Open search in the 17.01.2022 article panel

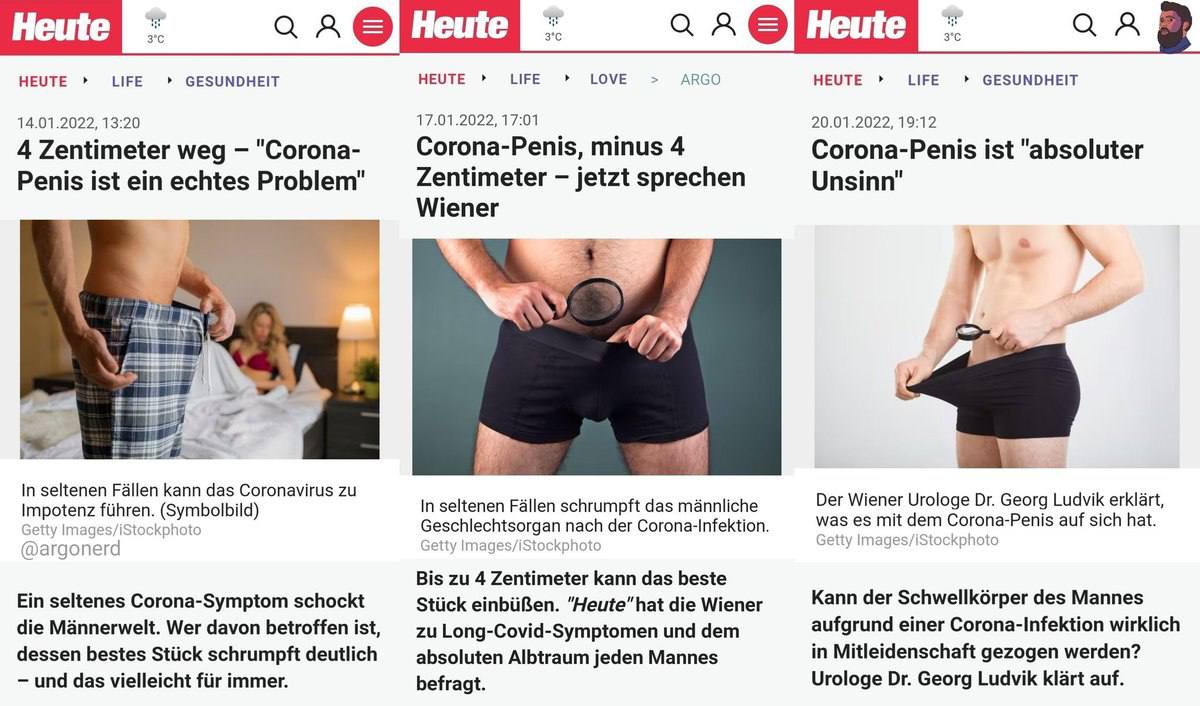[682, 25]
